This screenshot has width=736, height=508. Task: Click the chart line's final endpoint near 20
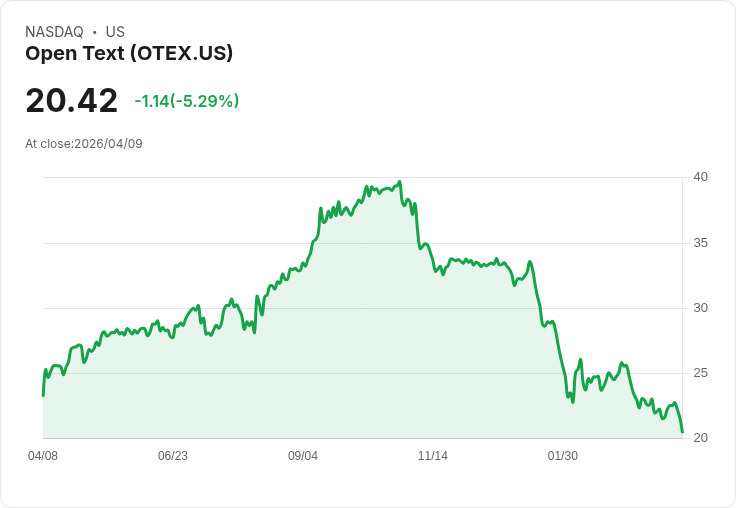[x=682, y=431]
